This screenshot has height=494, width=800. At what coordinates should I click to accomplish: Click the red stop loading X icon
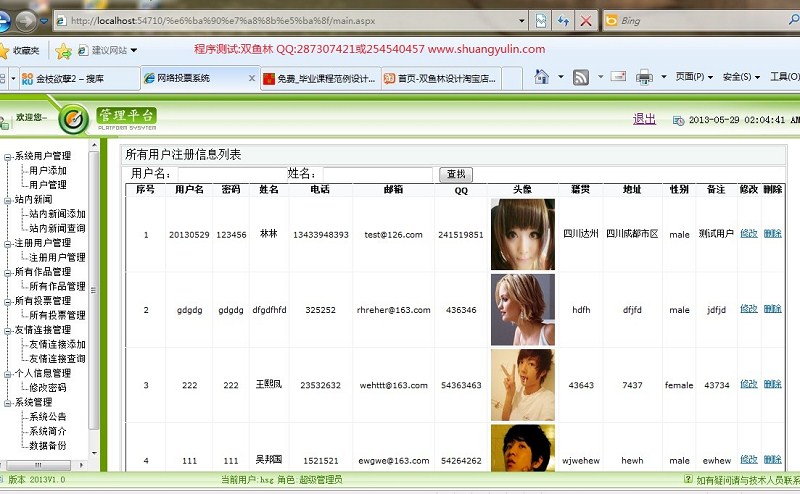point(586,21)
